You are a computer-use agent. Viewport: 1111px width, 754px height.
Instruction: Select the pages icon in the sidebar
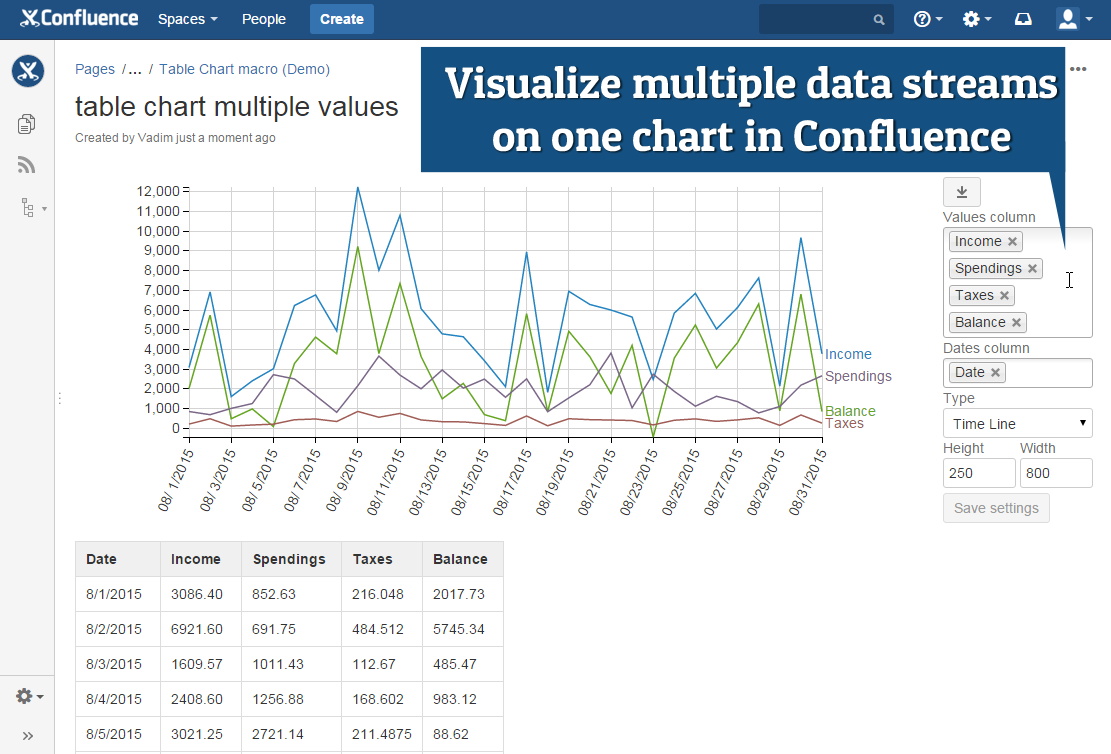[x=26, y=123]
